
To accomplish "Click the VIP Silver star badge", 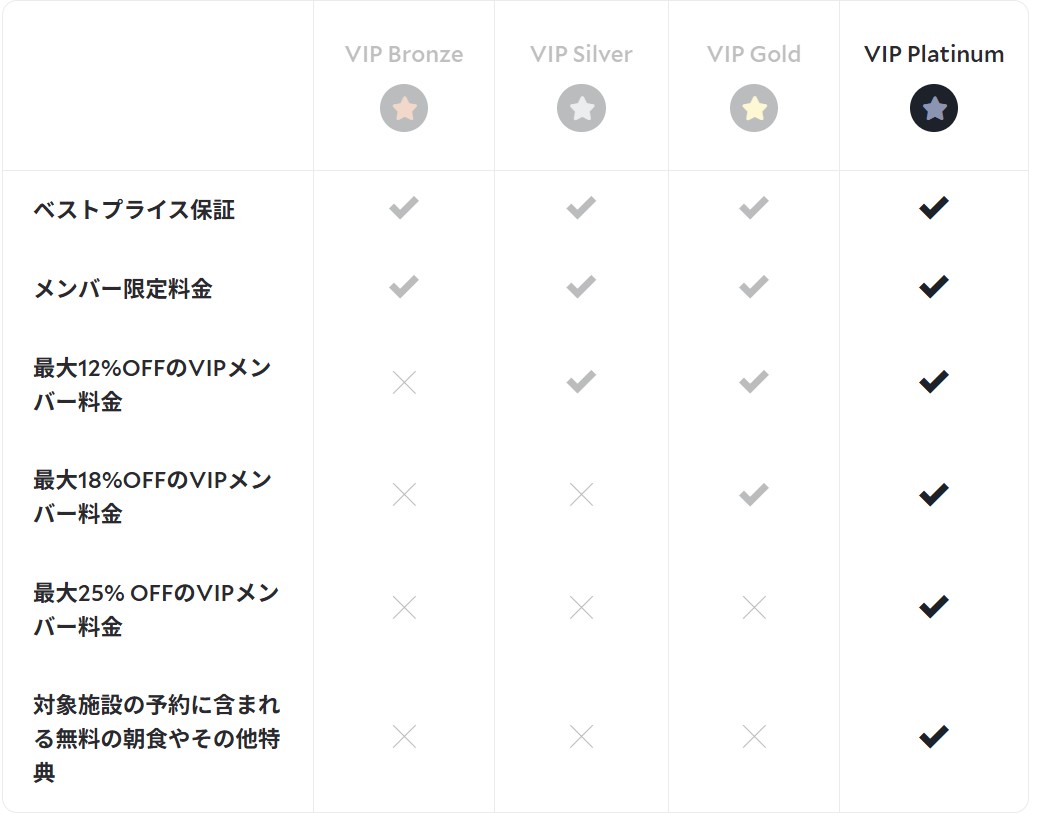I will (581, 108).
